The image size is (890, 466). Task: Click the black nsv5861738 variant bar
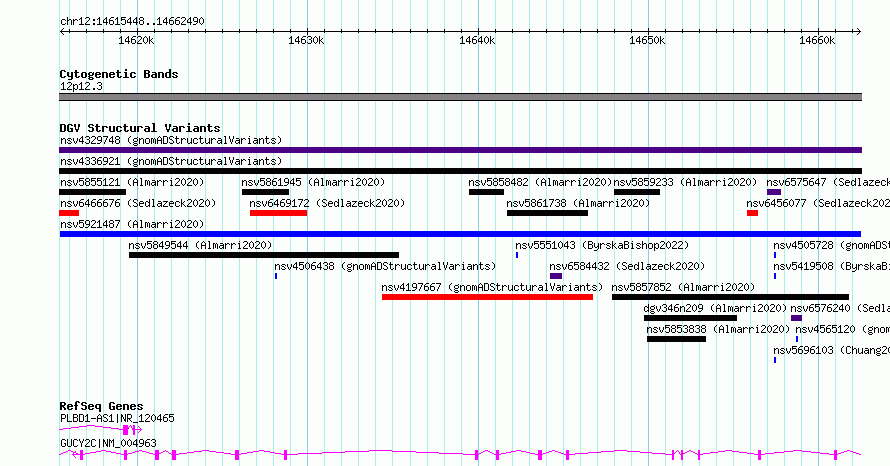[547, 213]
